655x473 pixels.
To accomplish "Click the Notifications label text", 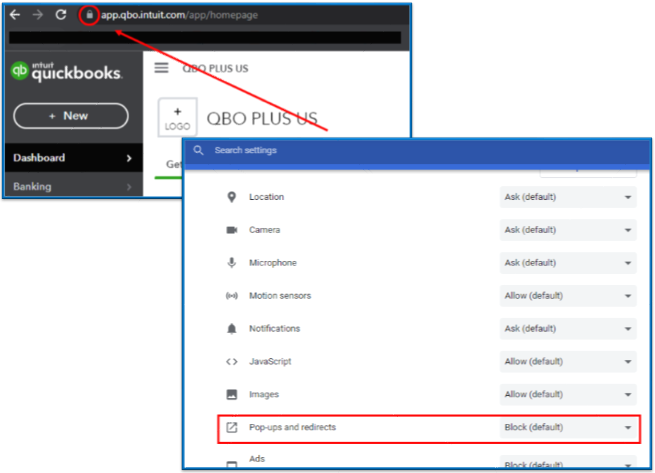I will (274, 328).
